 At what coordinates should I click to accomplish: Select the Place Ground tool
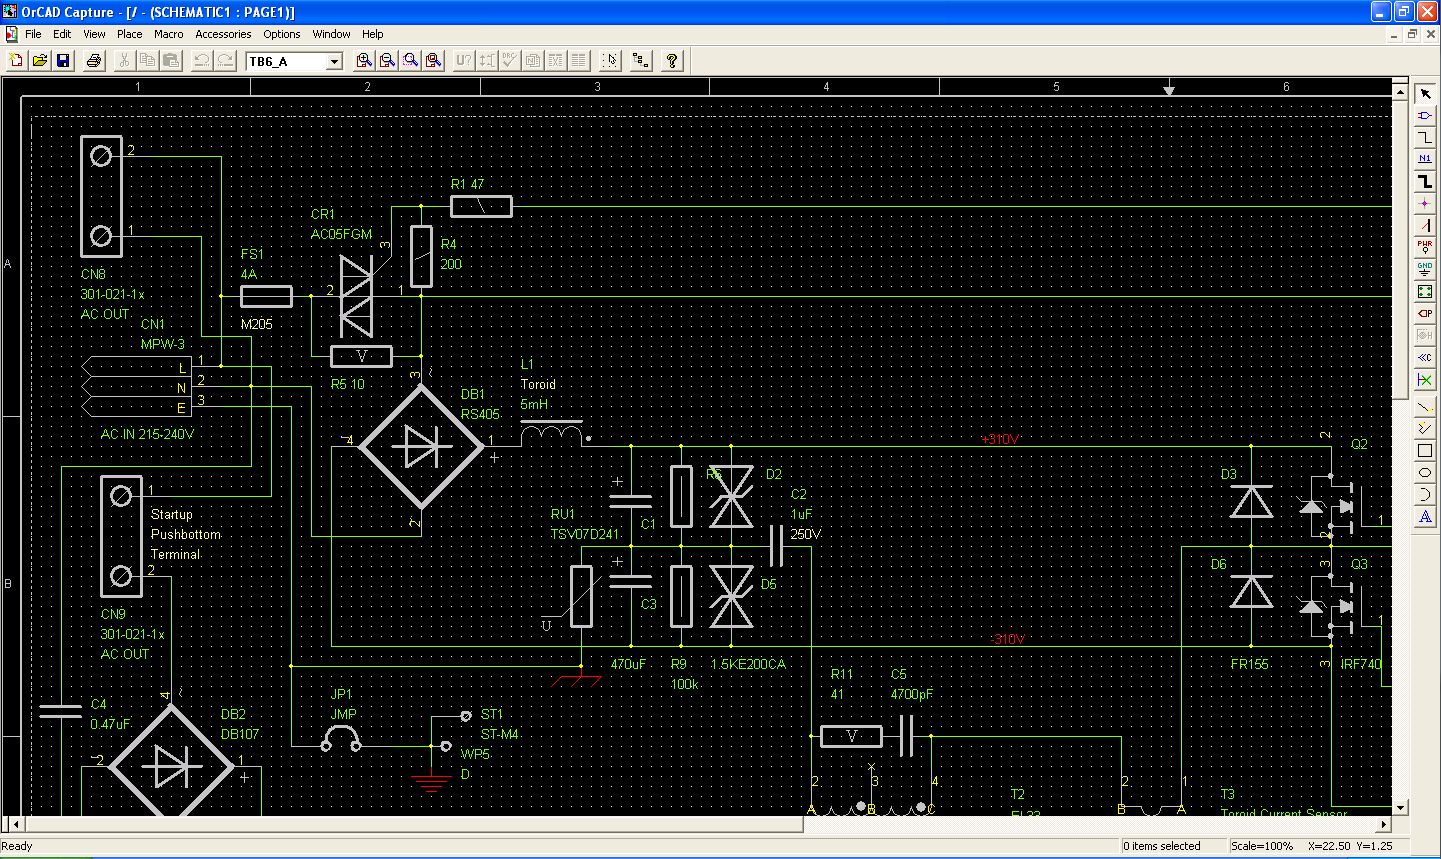point(1425,269)
